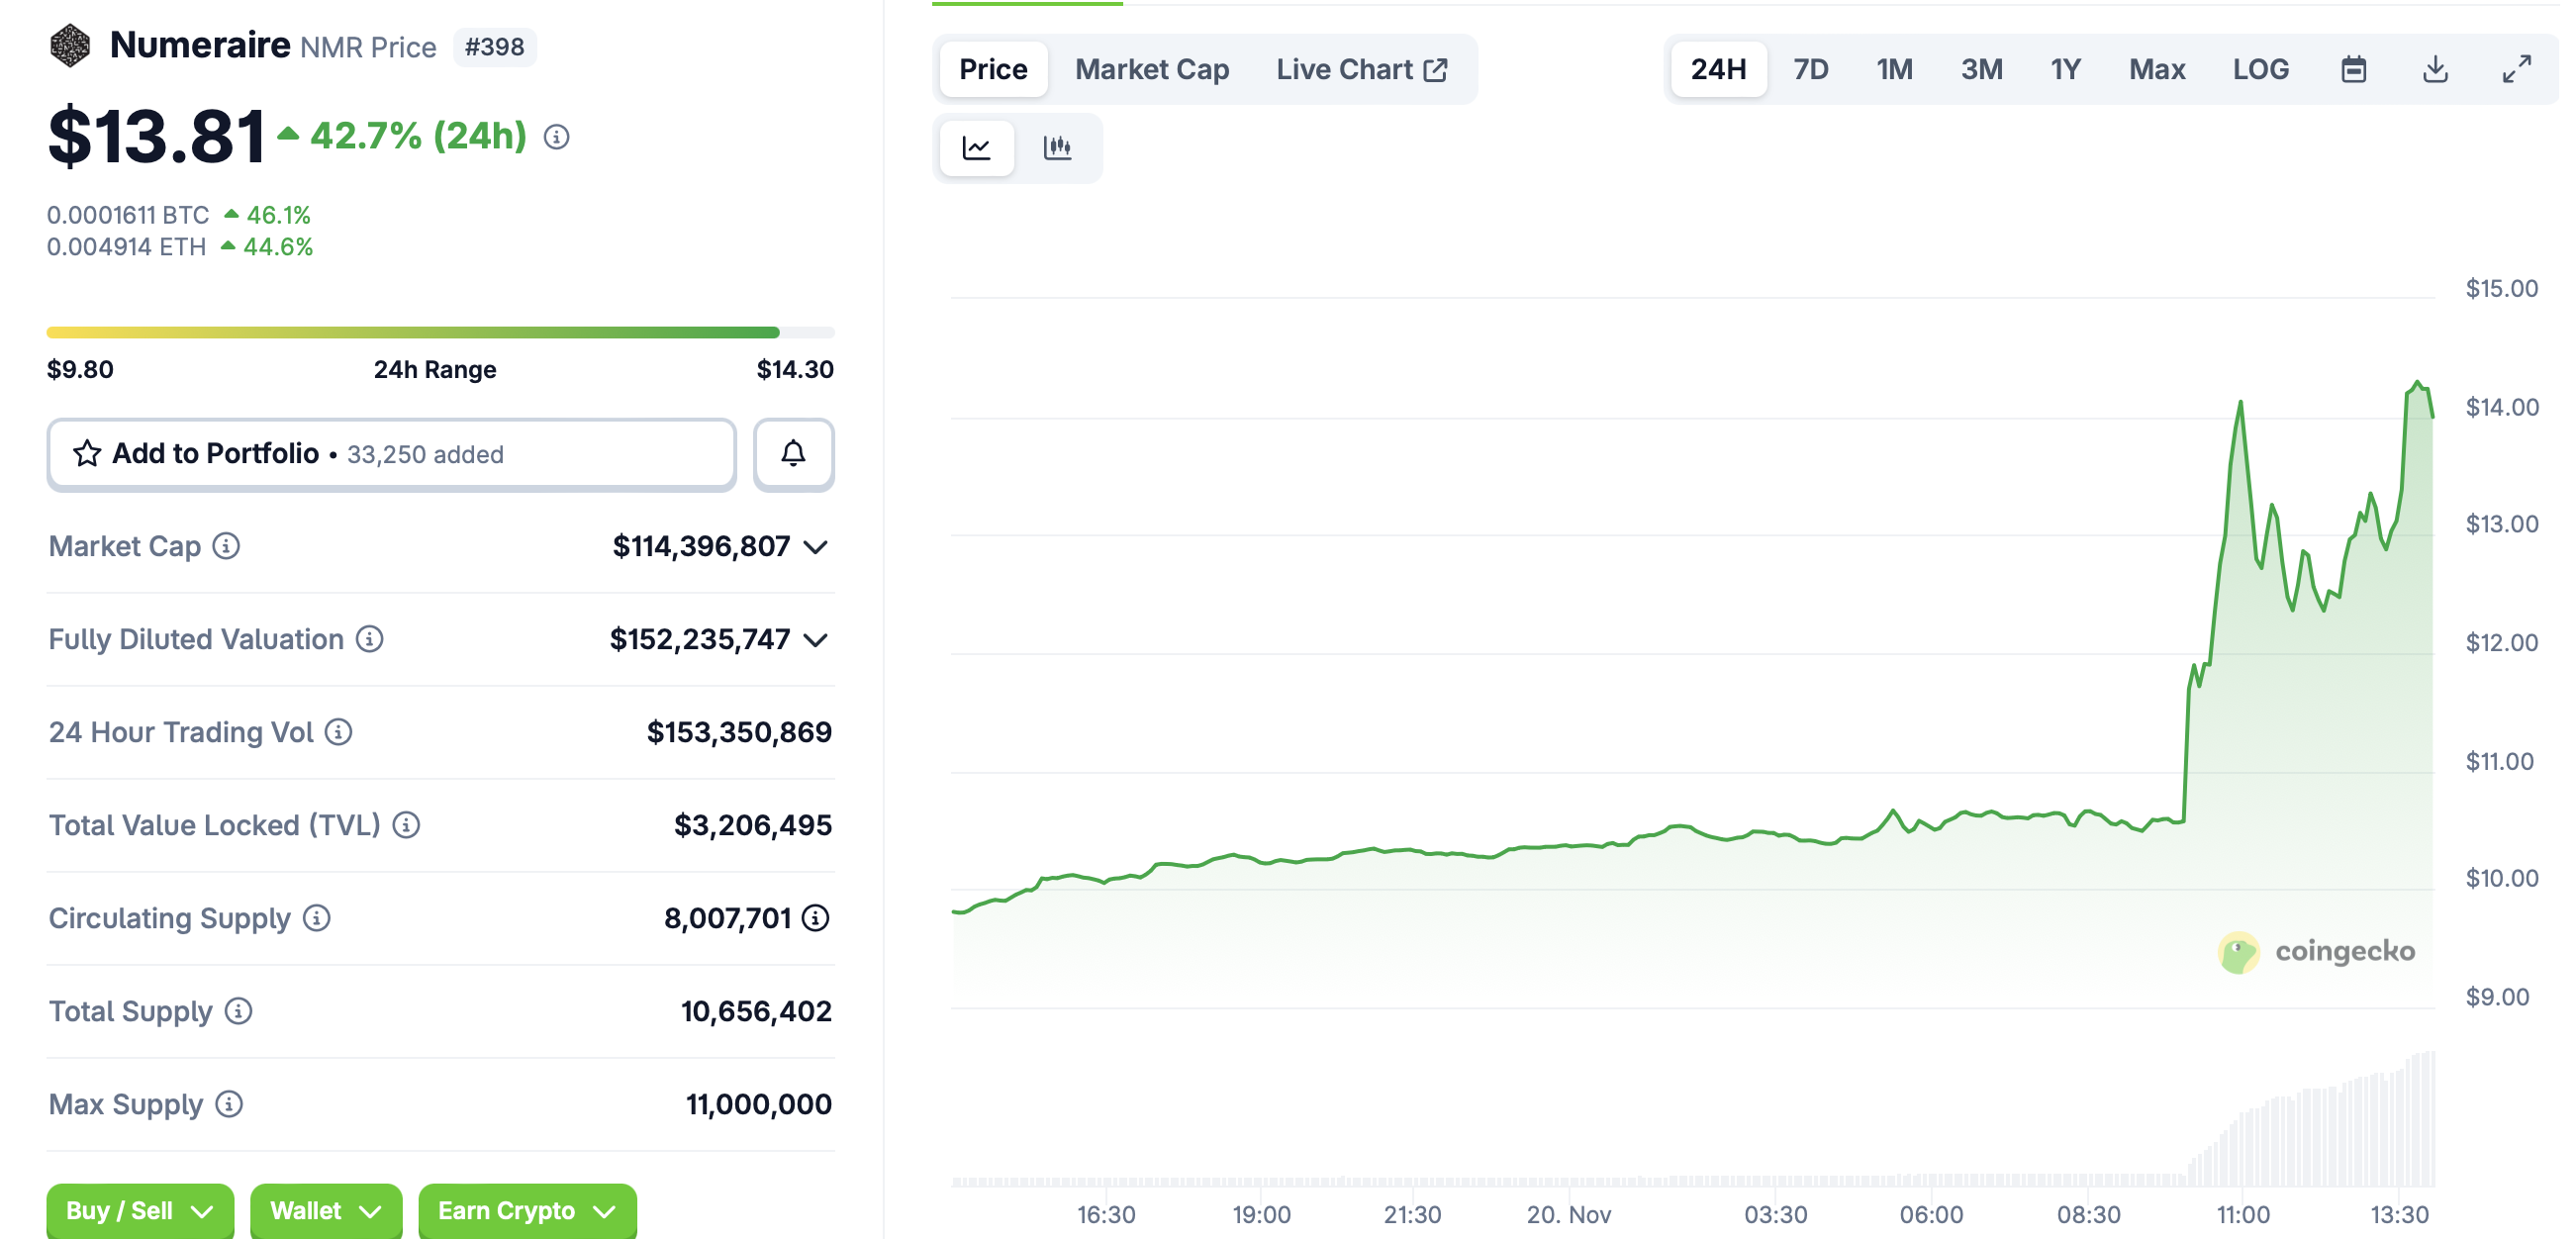Click the 24h Range progress bar
The height and width of the screenshot is (1239, 2576).
pos(440,332)
